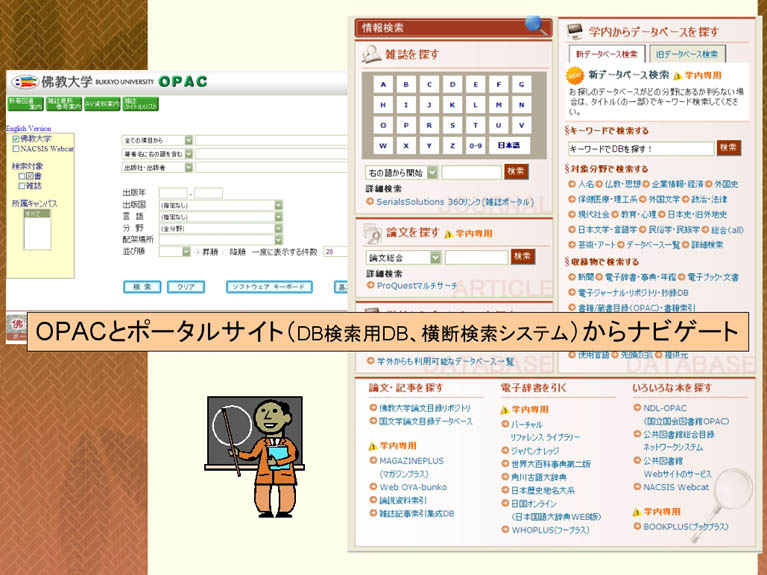Viewport: 767px width, 575px height.
Task: Open 学外からも利用可能なデータベース一覧 link
Action: coord(445,362)
